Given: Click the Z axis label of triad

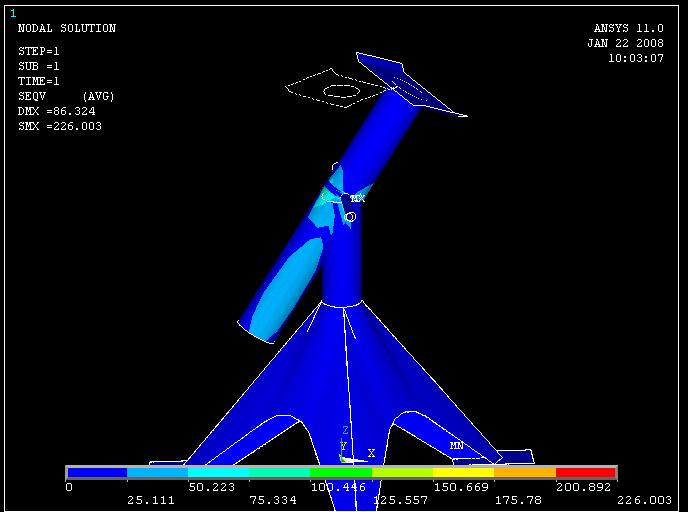Looking at the screenshot, I should click(x=345, y=430).
